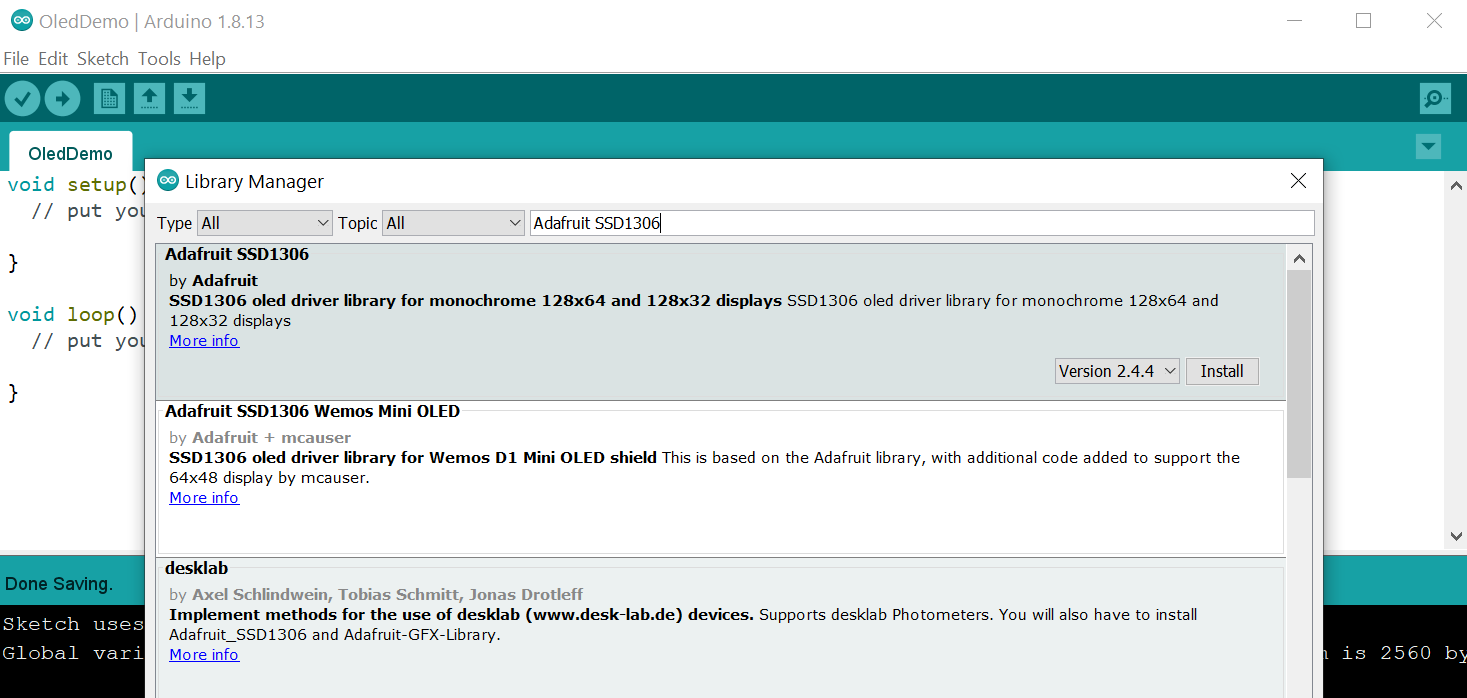Click the 'void loop()' code line
Viewport: 1467px width, 698px height.
[73, 315]
